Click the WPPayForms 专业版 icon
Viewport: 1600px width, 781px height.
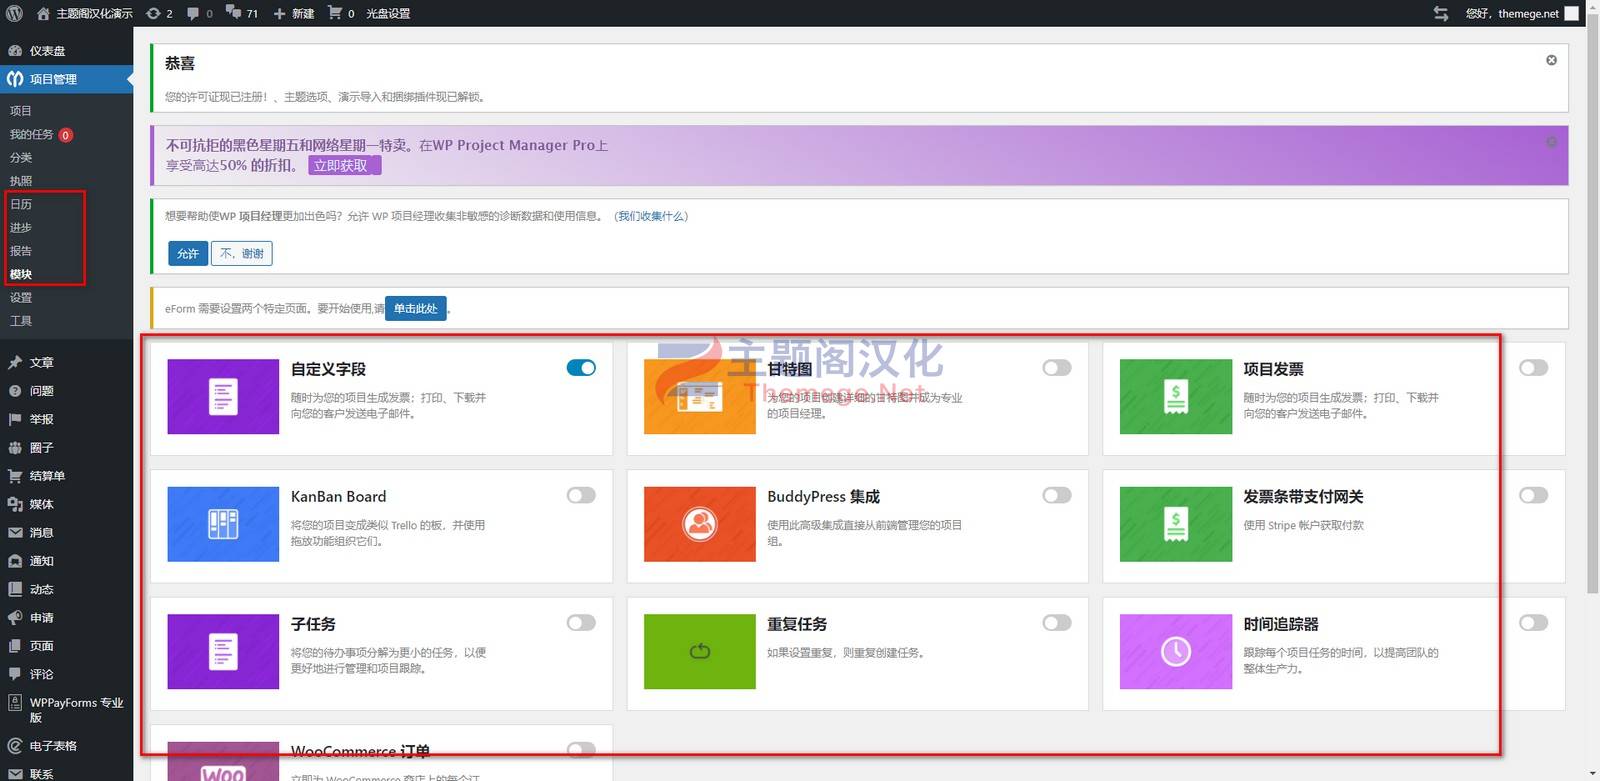pyautogui.click(x=15, y=703)
